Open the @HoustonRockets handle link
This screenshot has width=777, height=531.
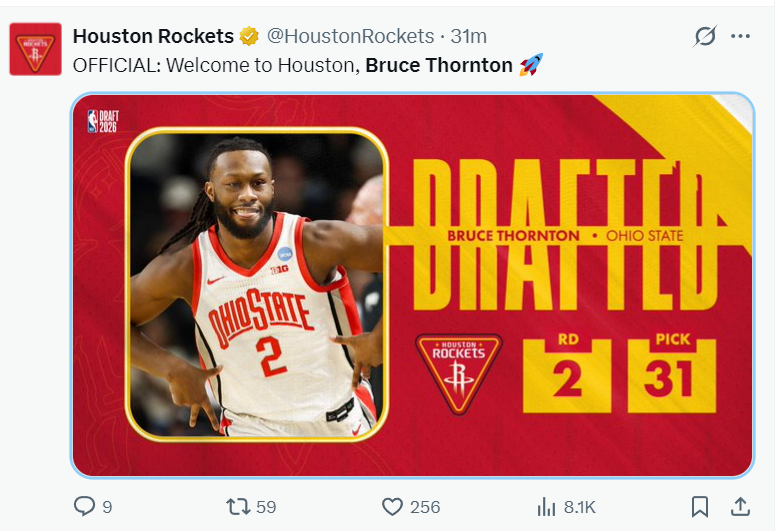pos(350,36)
